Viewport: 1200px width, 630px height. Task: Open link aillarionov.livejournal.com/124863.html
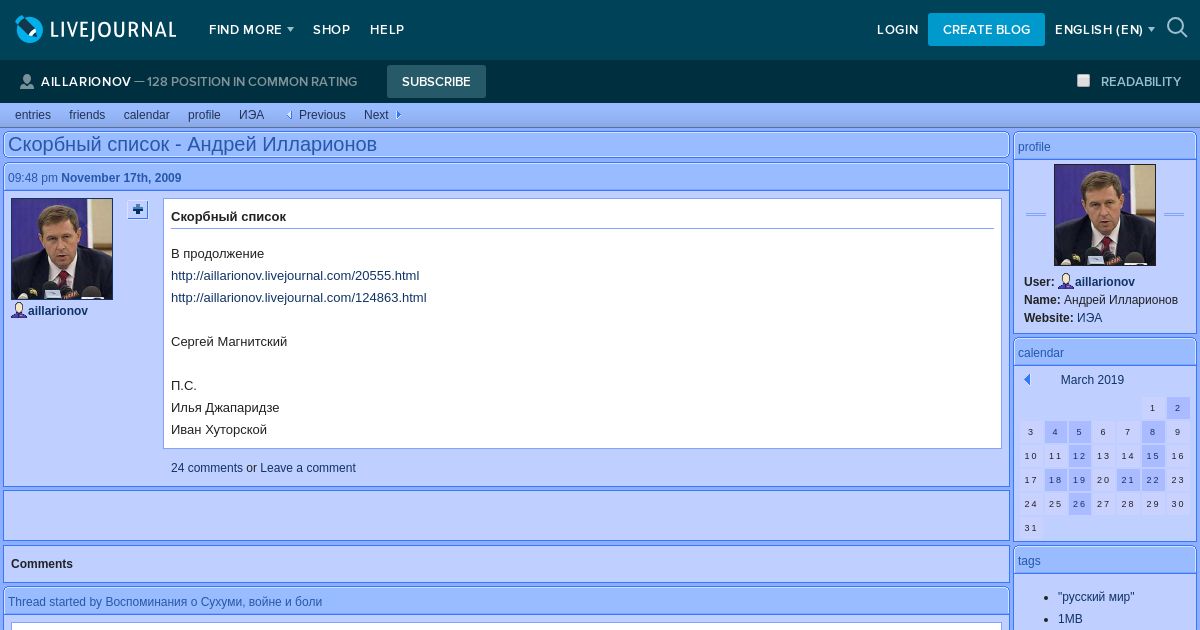pyautogui.click(x=299, y=298)
